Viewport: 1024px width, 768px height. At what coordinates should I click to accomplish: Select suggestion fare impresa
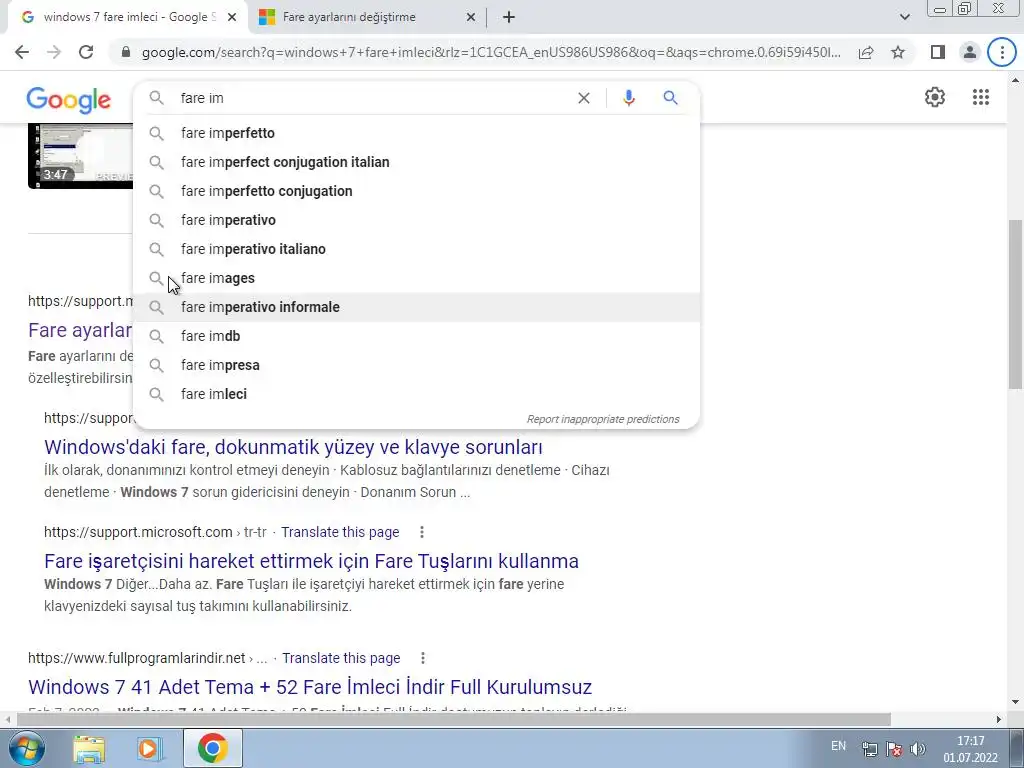click(417, 365)
